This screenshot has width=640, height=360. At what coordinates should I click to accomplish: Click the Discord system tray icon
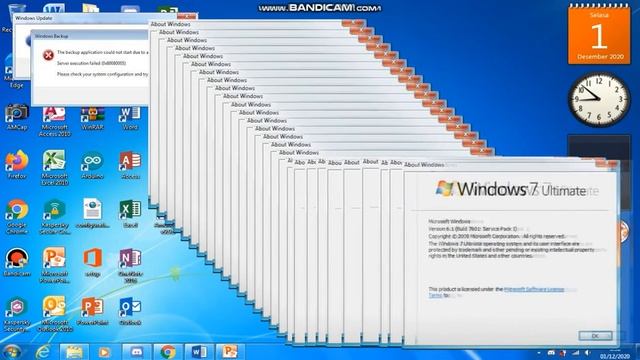click(x=551, y=353)
